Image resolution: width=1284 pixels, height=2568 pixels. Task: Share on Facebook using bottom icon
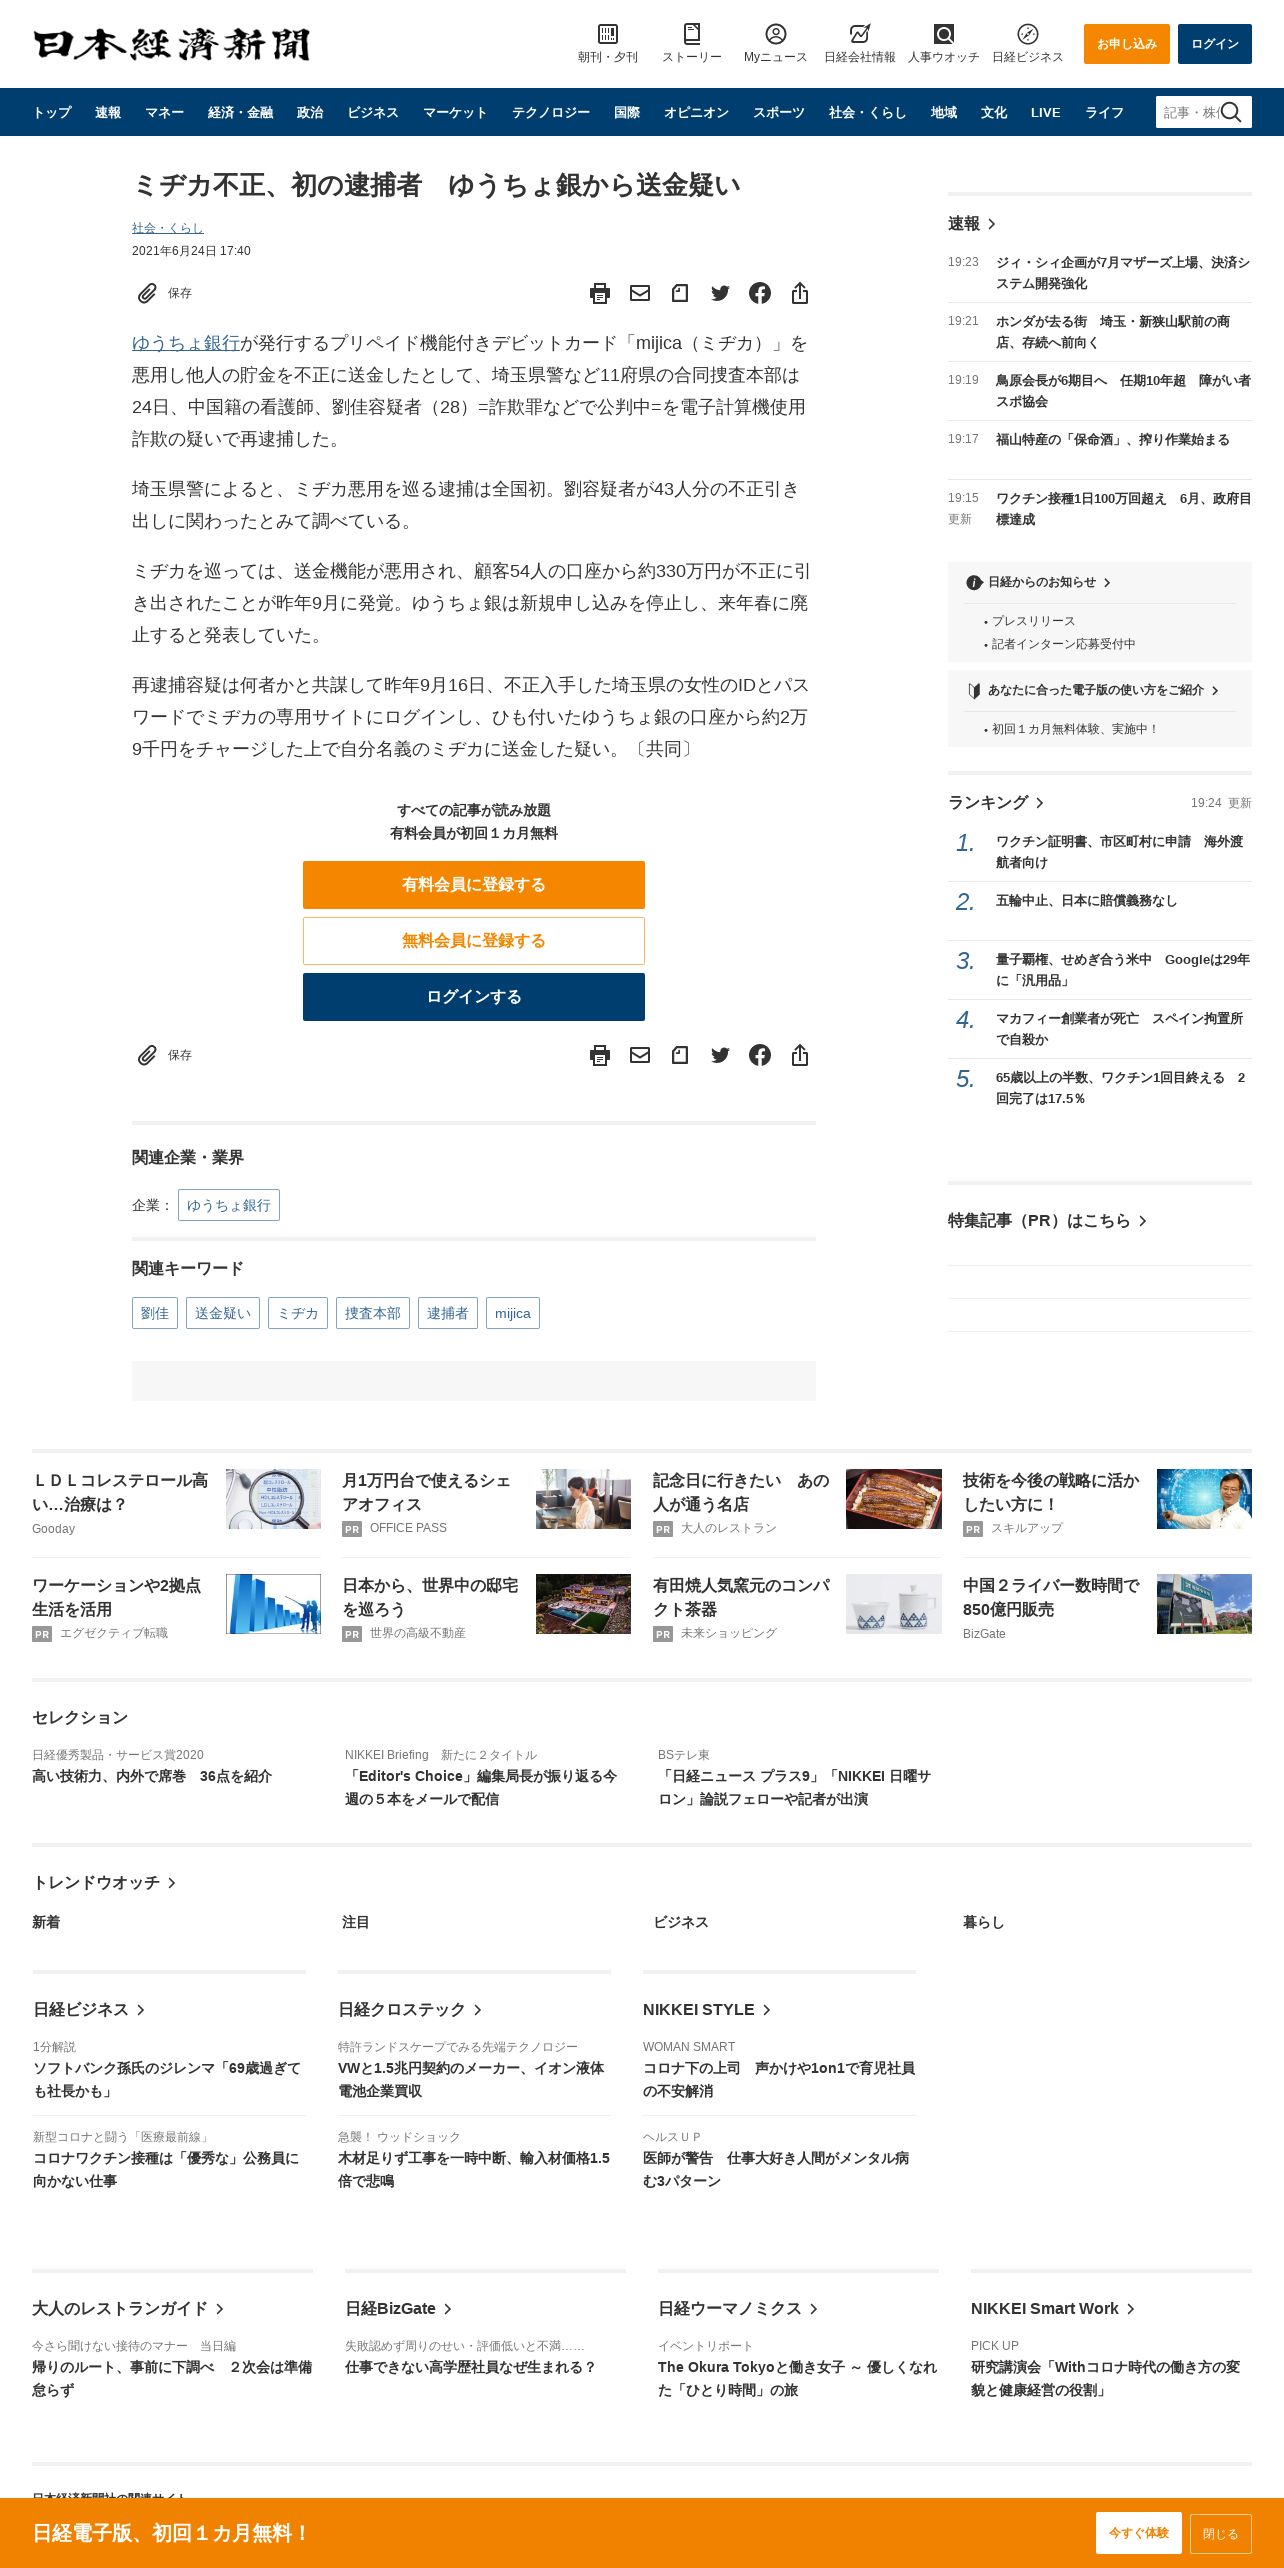click(x=760, y=1055)
